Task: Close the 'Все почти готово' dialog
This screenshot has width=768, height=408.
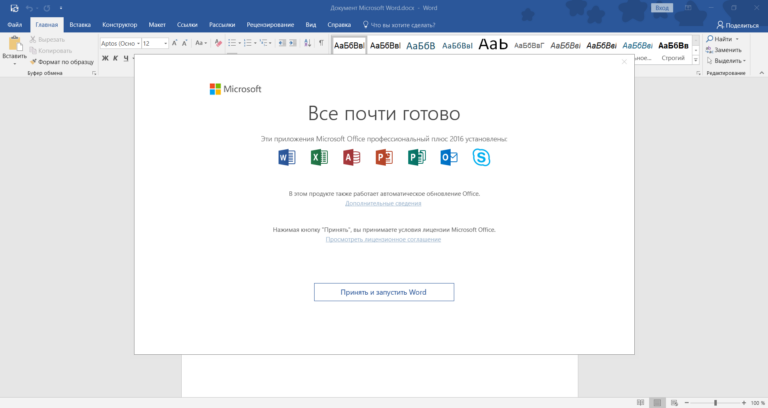Action: [624, 62]
